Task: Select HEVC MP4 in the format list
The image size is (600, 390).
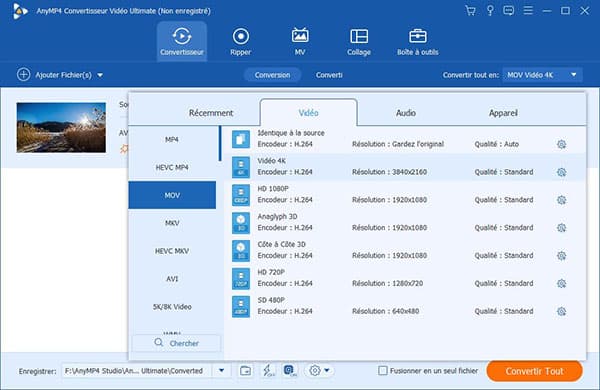Action: (x=172, y=167)
